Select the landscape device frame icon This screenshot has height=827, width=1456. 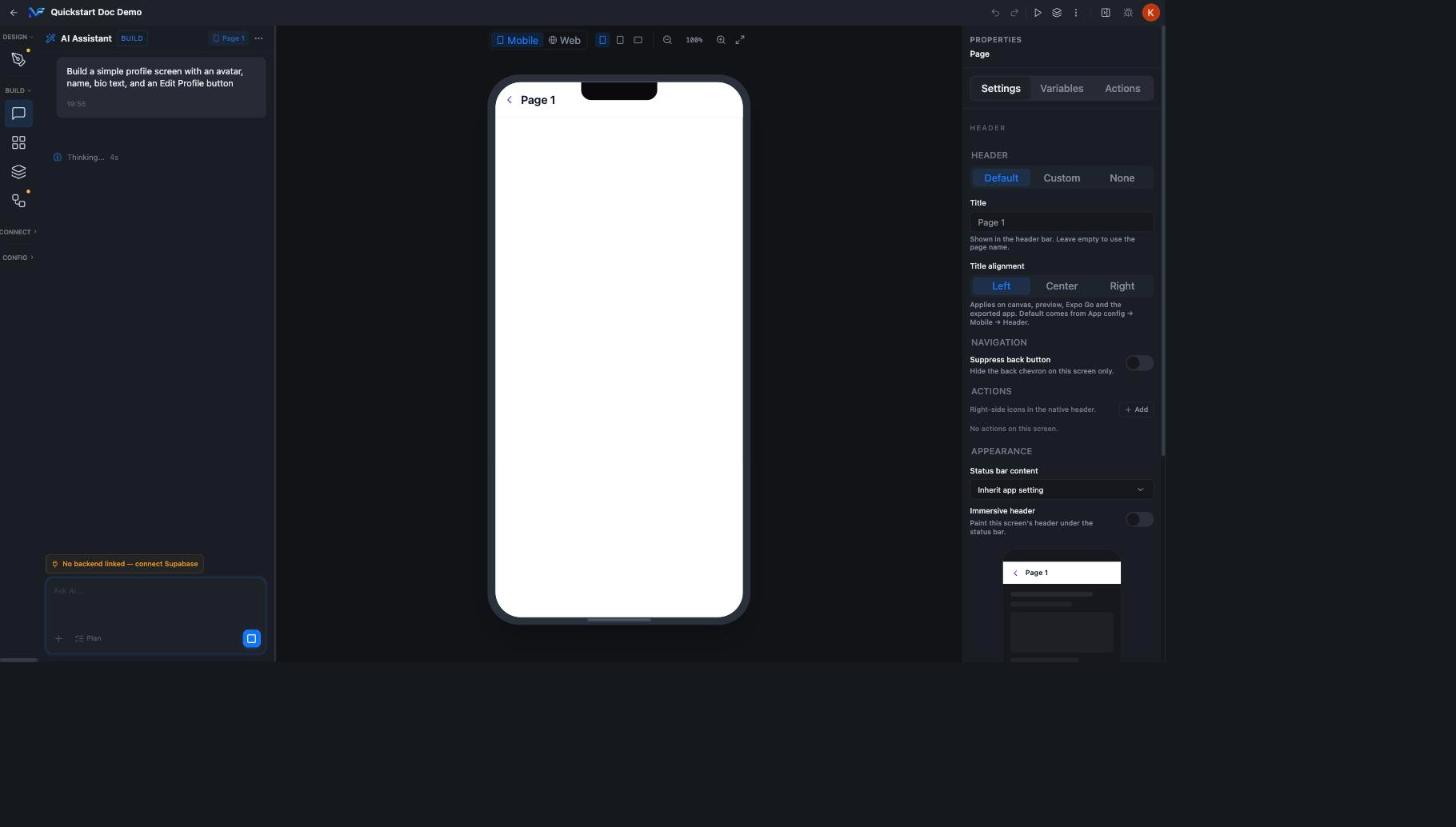click(x=638, y=40)
